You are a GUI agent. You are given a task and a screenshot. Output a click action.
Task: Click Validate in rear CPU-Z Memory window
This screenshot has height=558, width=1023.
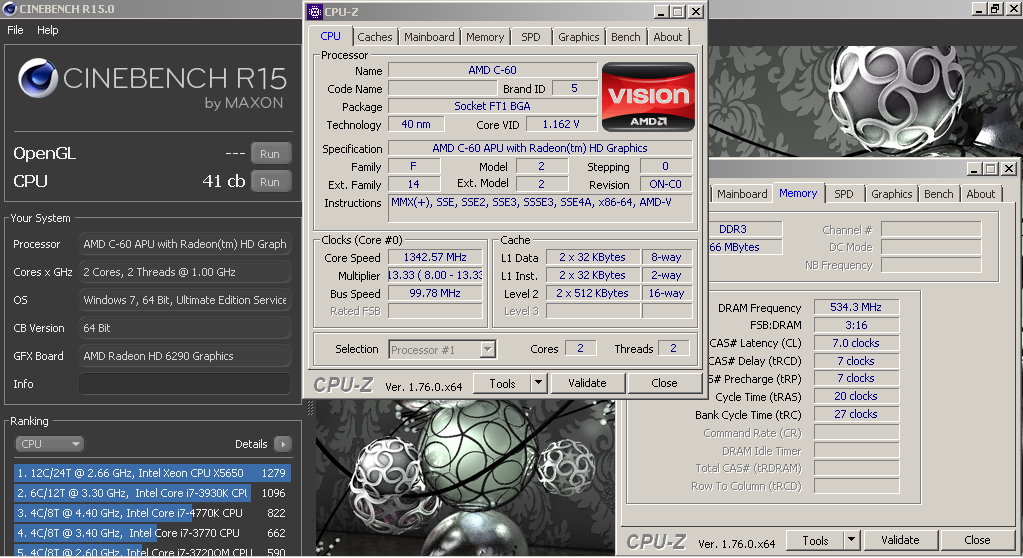[900, 540]
